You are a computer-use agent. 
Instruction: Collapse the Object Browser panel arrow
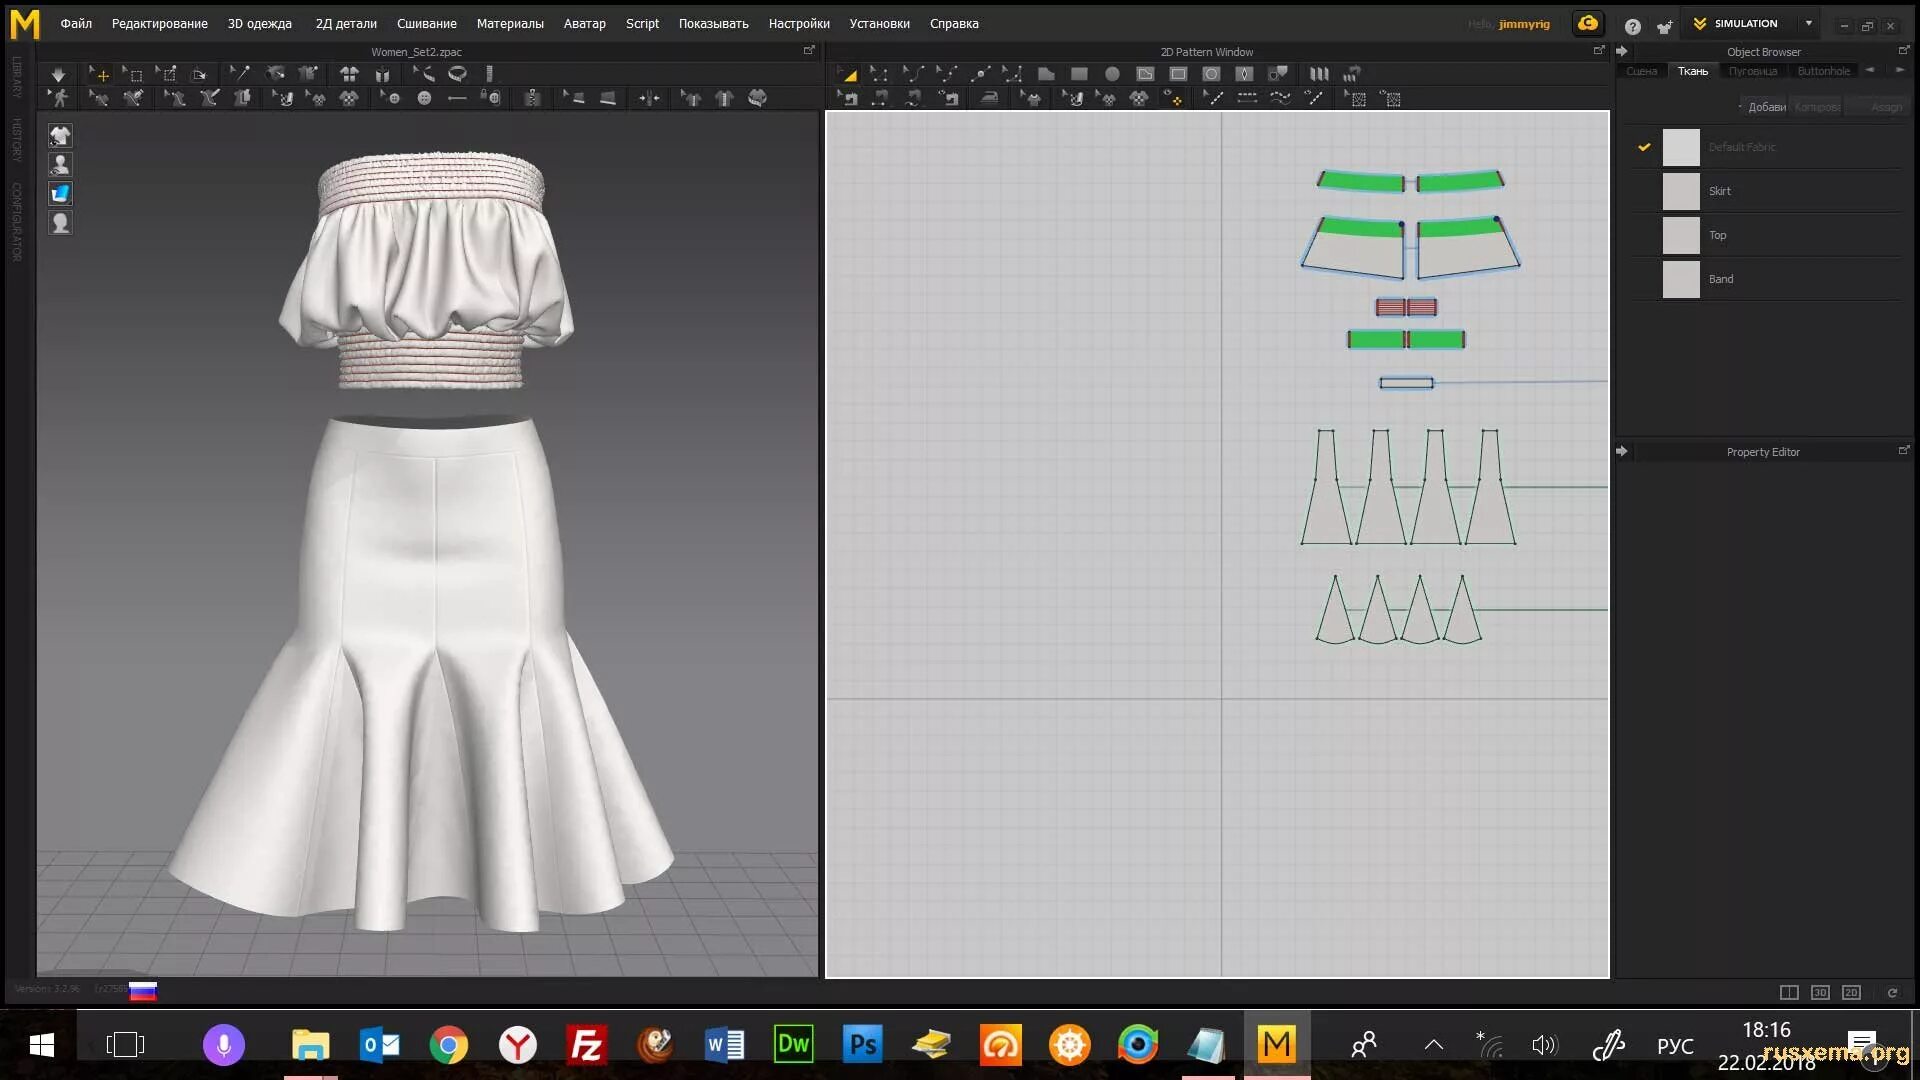[x=1622, y=51]
